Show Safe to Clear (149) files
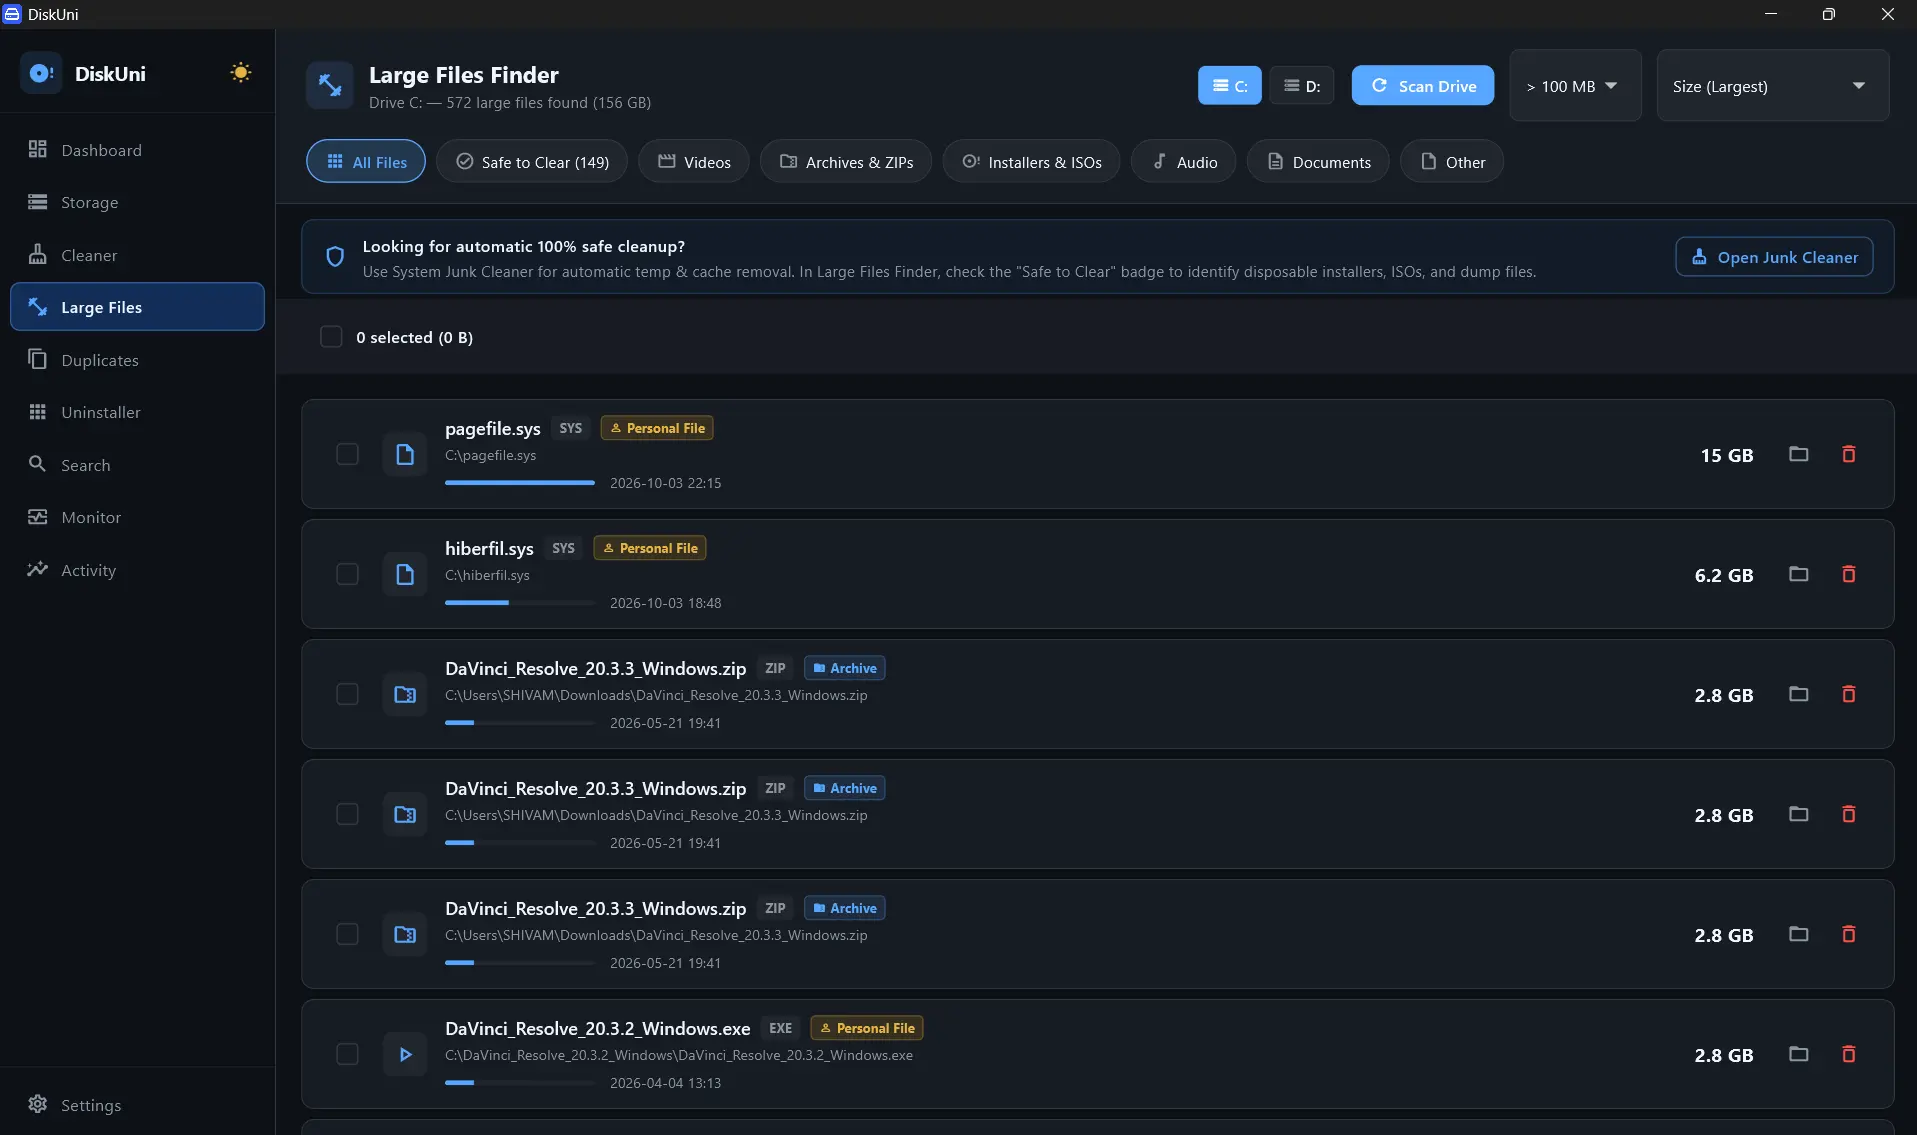Screen dimensions: 1917x1135 (x=532, y=162)
